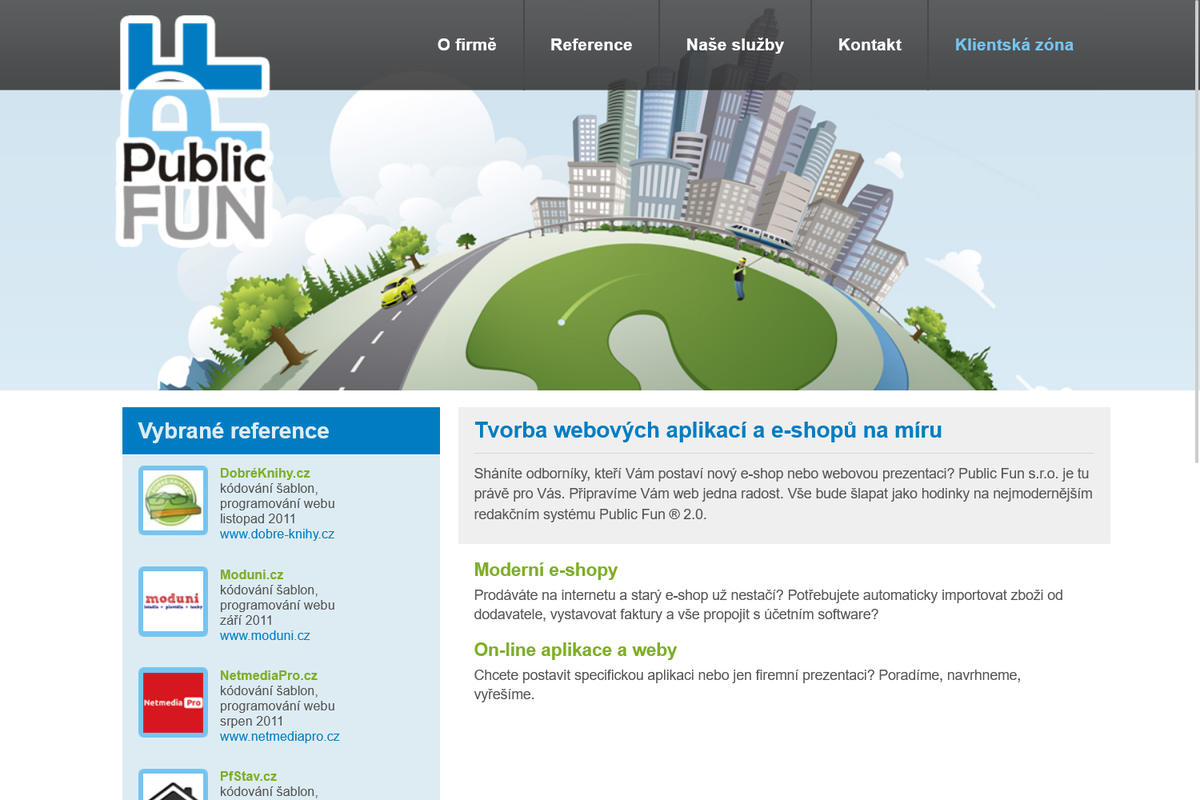Open On-line aplikace a weby heading

click(x=575, y=650)
